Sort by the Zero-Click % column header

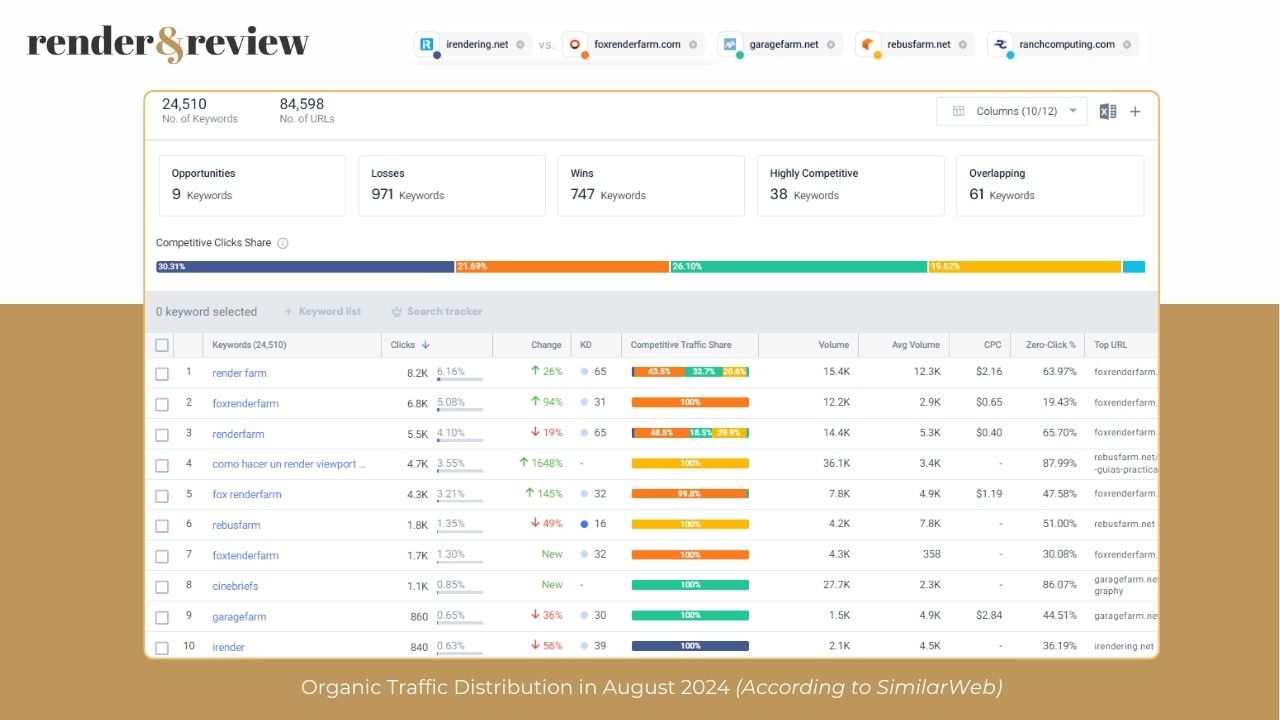click(1051, 345)
